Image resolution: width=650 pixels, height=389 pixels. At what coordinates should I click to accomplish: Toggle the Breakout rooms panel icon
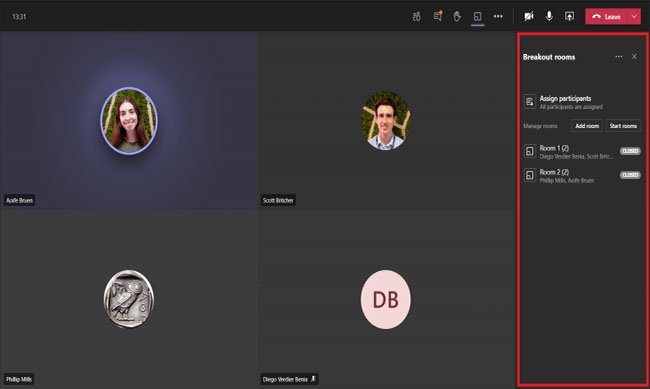pos(478,17)
